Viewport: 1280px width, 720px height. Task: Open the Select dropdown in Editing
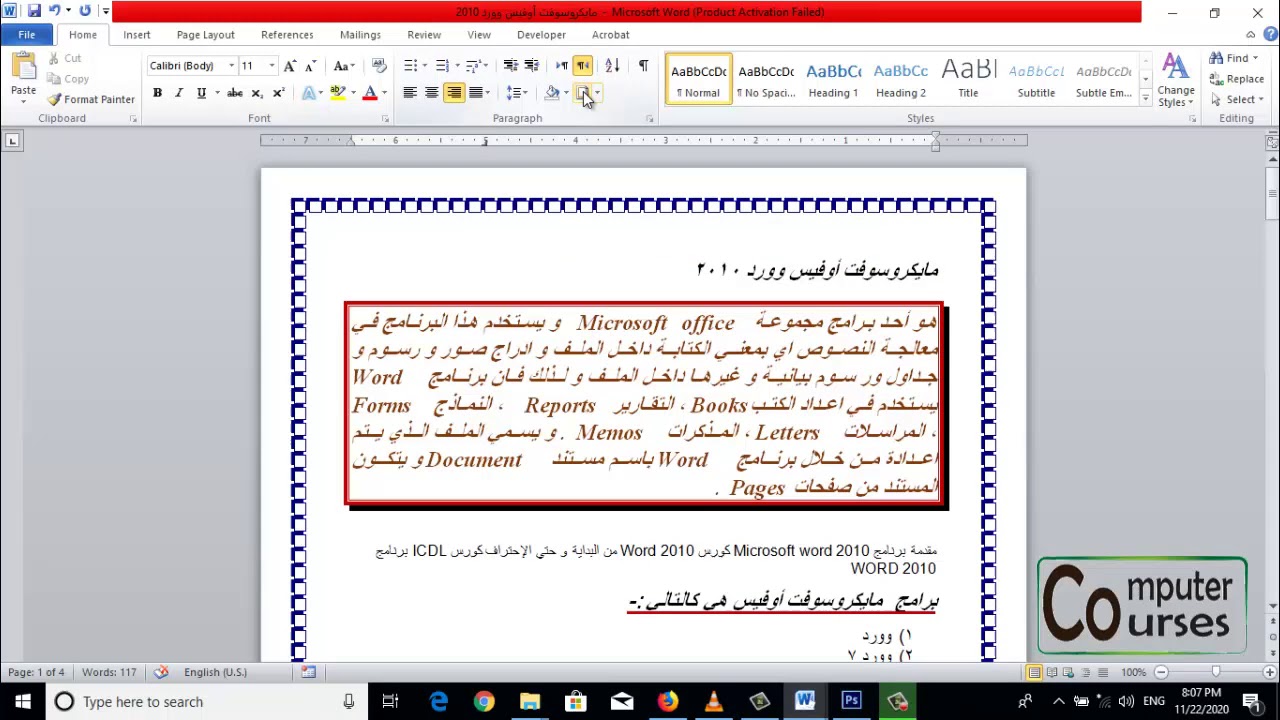pyautogui.click(x=1240, y=100)
